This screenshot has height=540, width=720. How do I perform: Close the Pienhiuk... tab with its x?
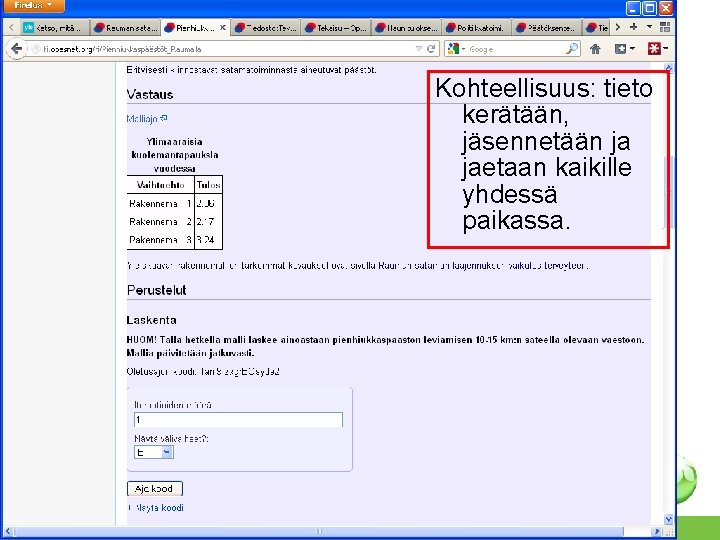[x=222, y=28]
